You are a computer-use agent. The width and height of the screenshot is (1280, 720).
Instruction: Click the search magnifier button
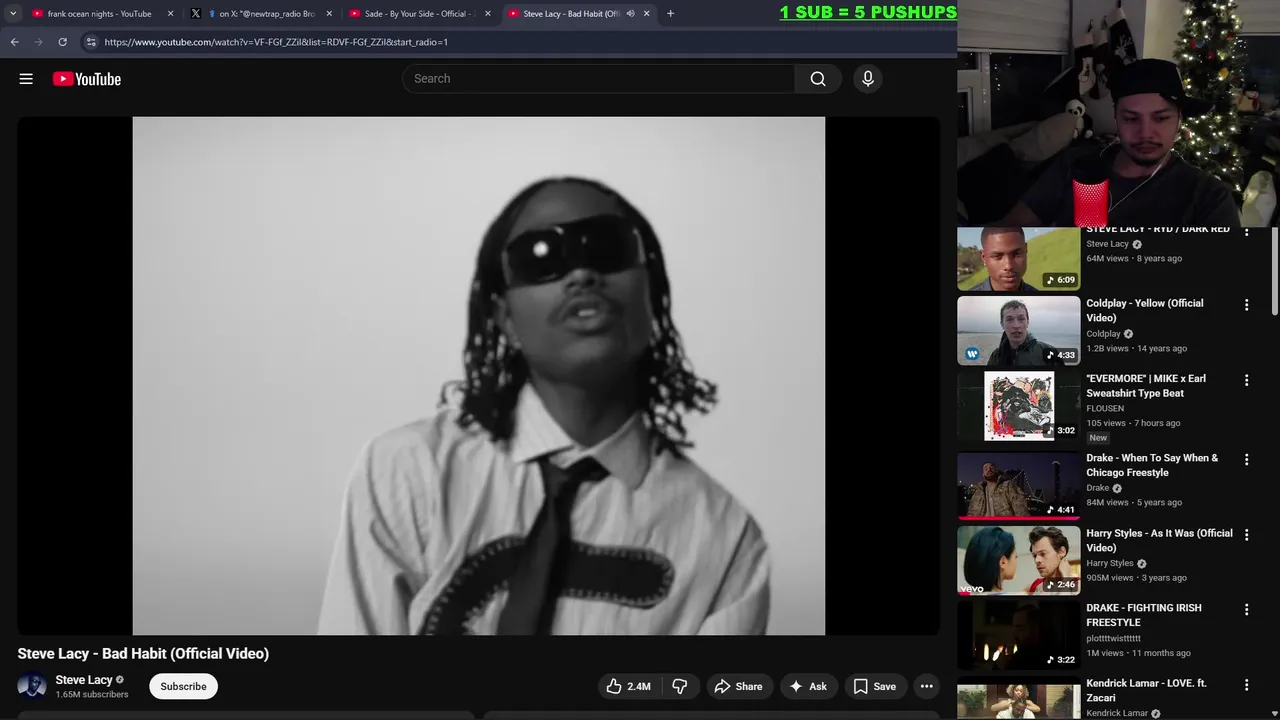tap(818, 79)
